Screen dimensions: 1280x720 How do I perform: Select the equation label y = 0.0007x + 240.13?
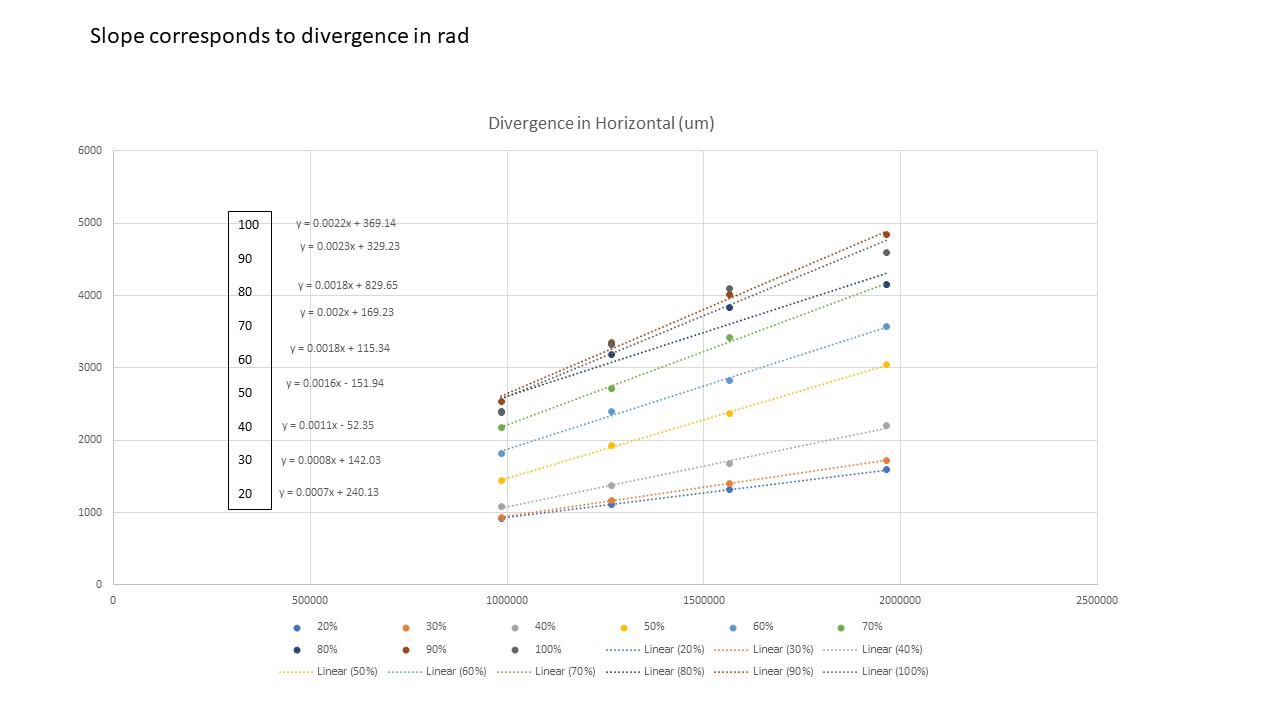pyautogui.click(x=328, y=492)
